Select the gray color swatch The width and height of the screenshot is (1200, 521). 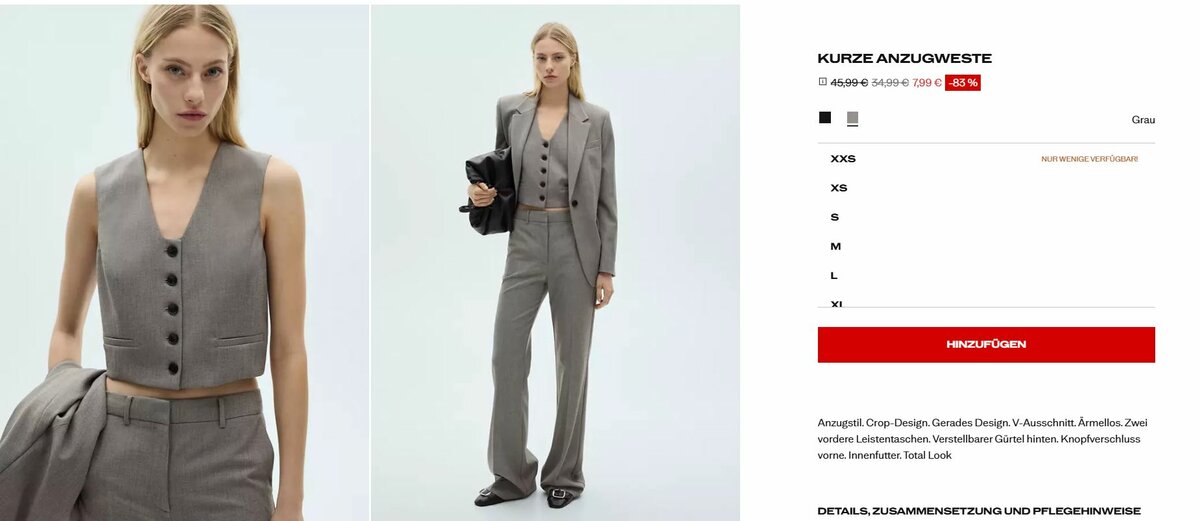click(852, 118)
